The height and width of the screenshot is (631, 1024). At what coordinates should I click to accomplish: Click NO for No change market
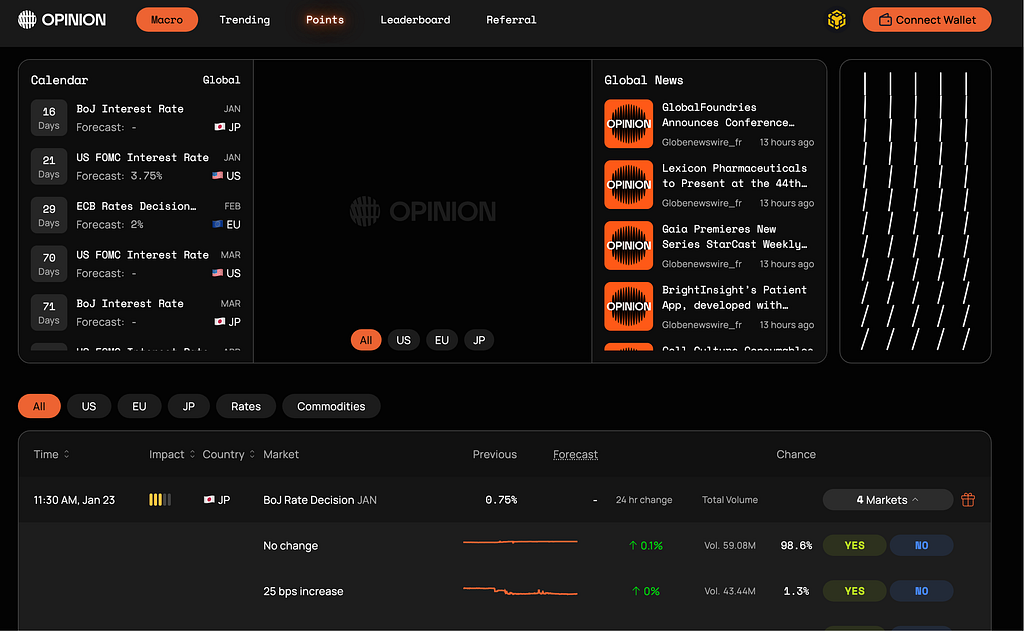coord(921,545)
